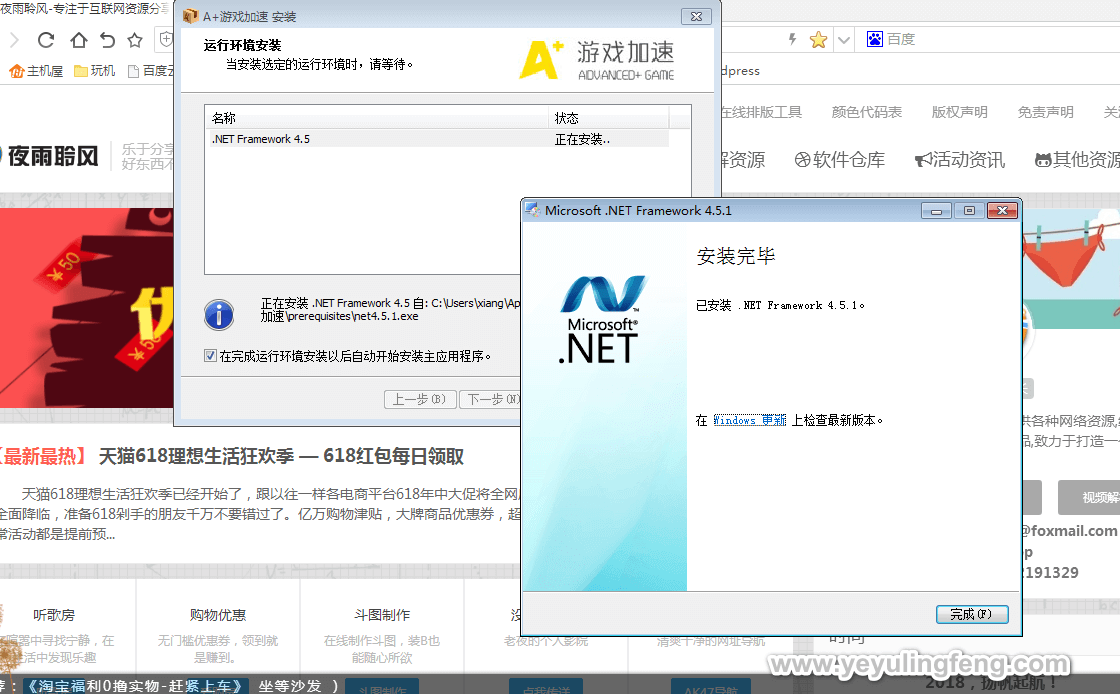1120x694 pixels.
Task: Click the gray 视频解 button on the webpage
Action: [x=1089, y=497]
